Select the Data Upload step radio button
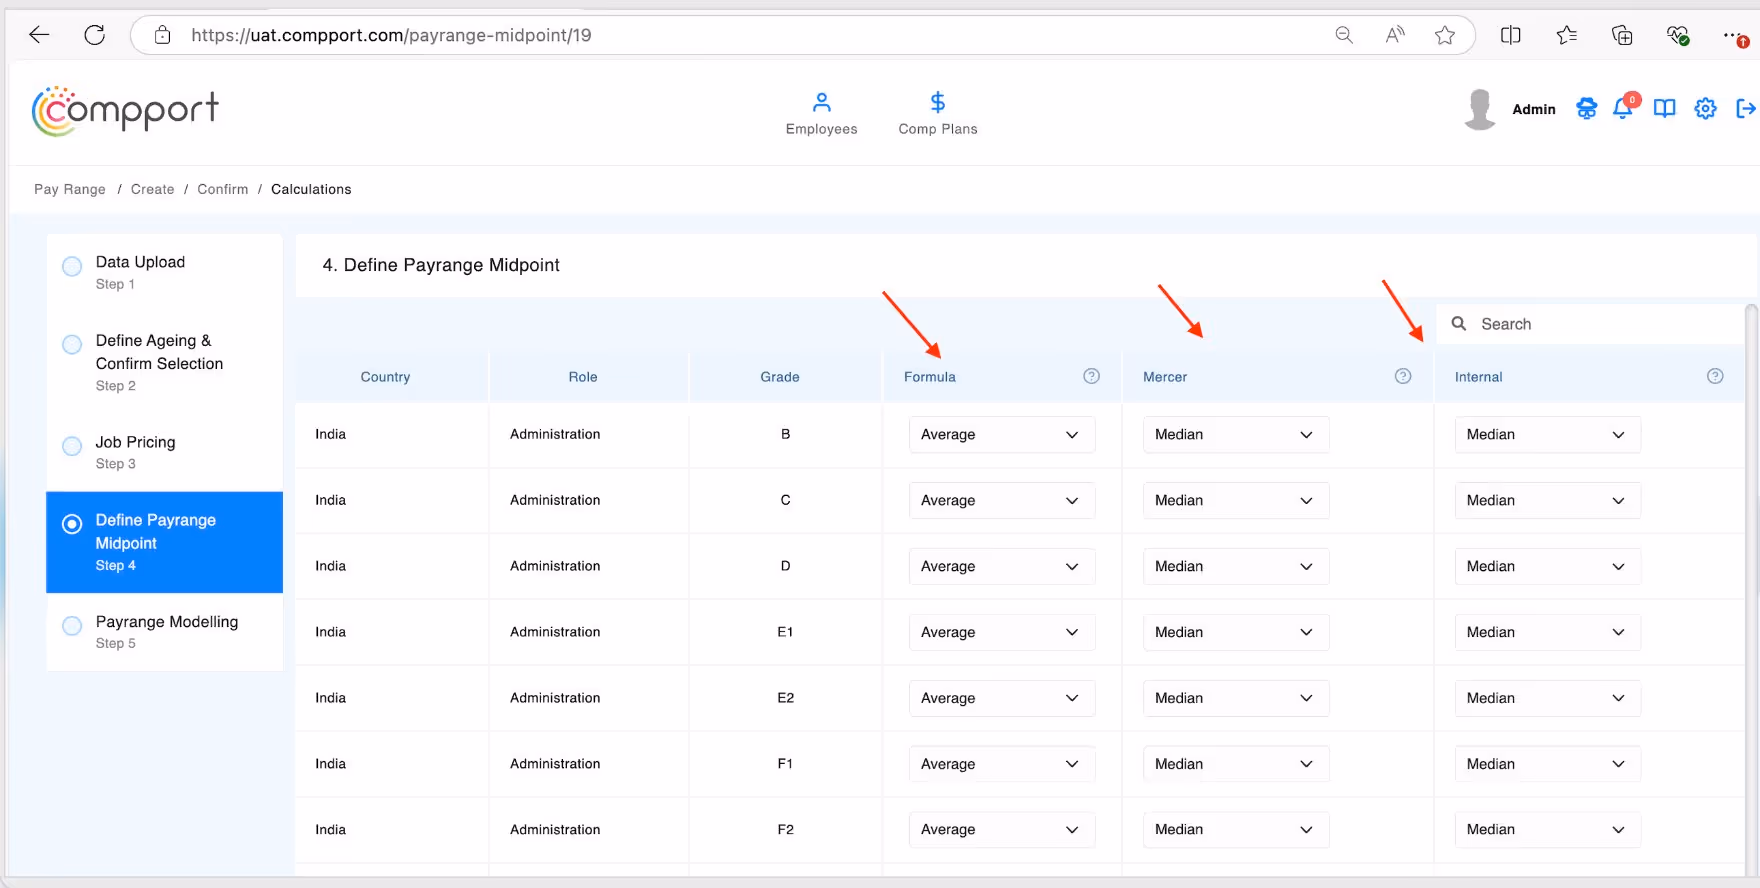Viewport: 1760px width, 888px height. click(72, 266)
